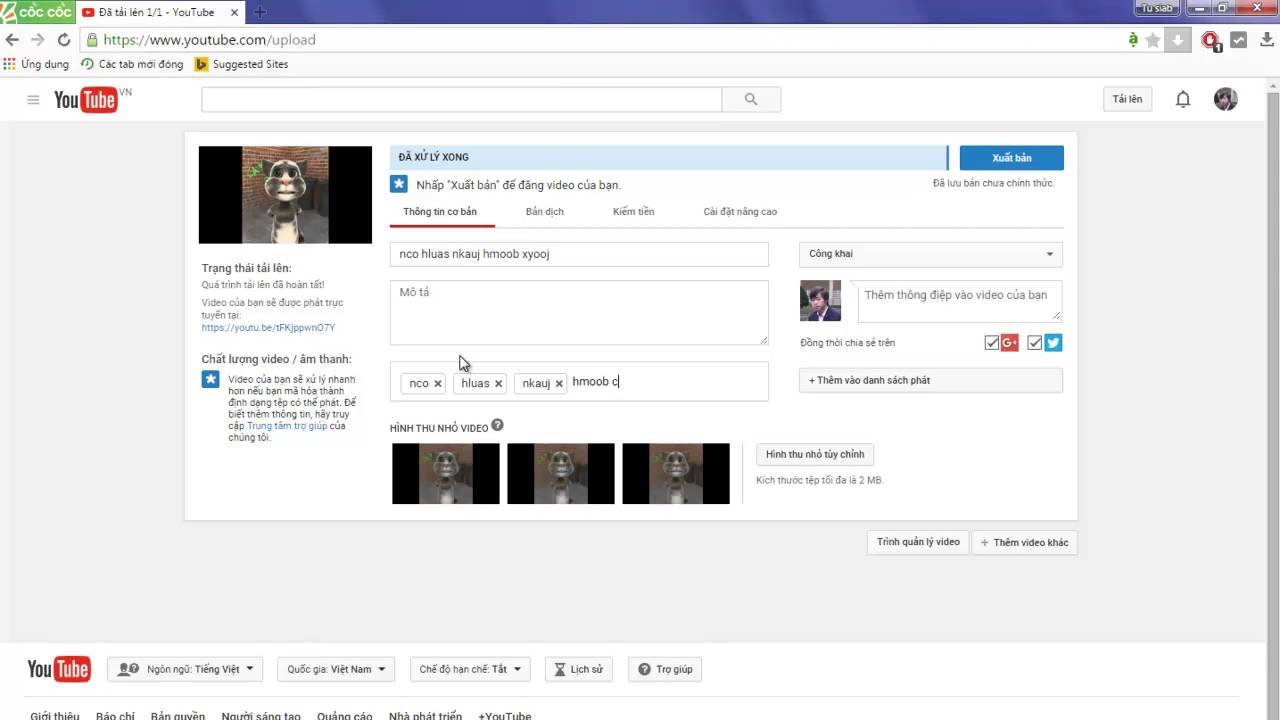Open the Ứng dụng apps grid icon
Screen dimensions: 1280x720
coord(10,64)
